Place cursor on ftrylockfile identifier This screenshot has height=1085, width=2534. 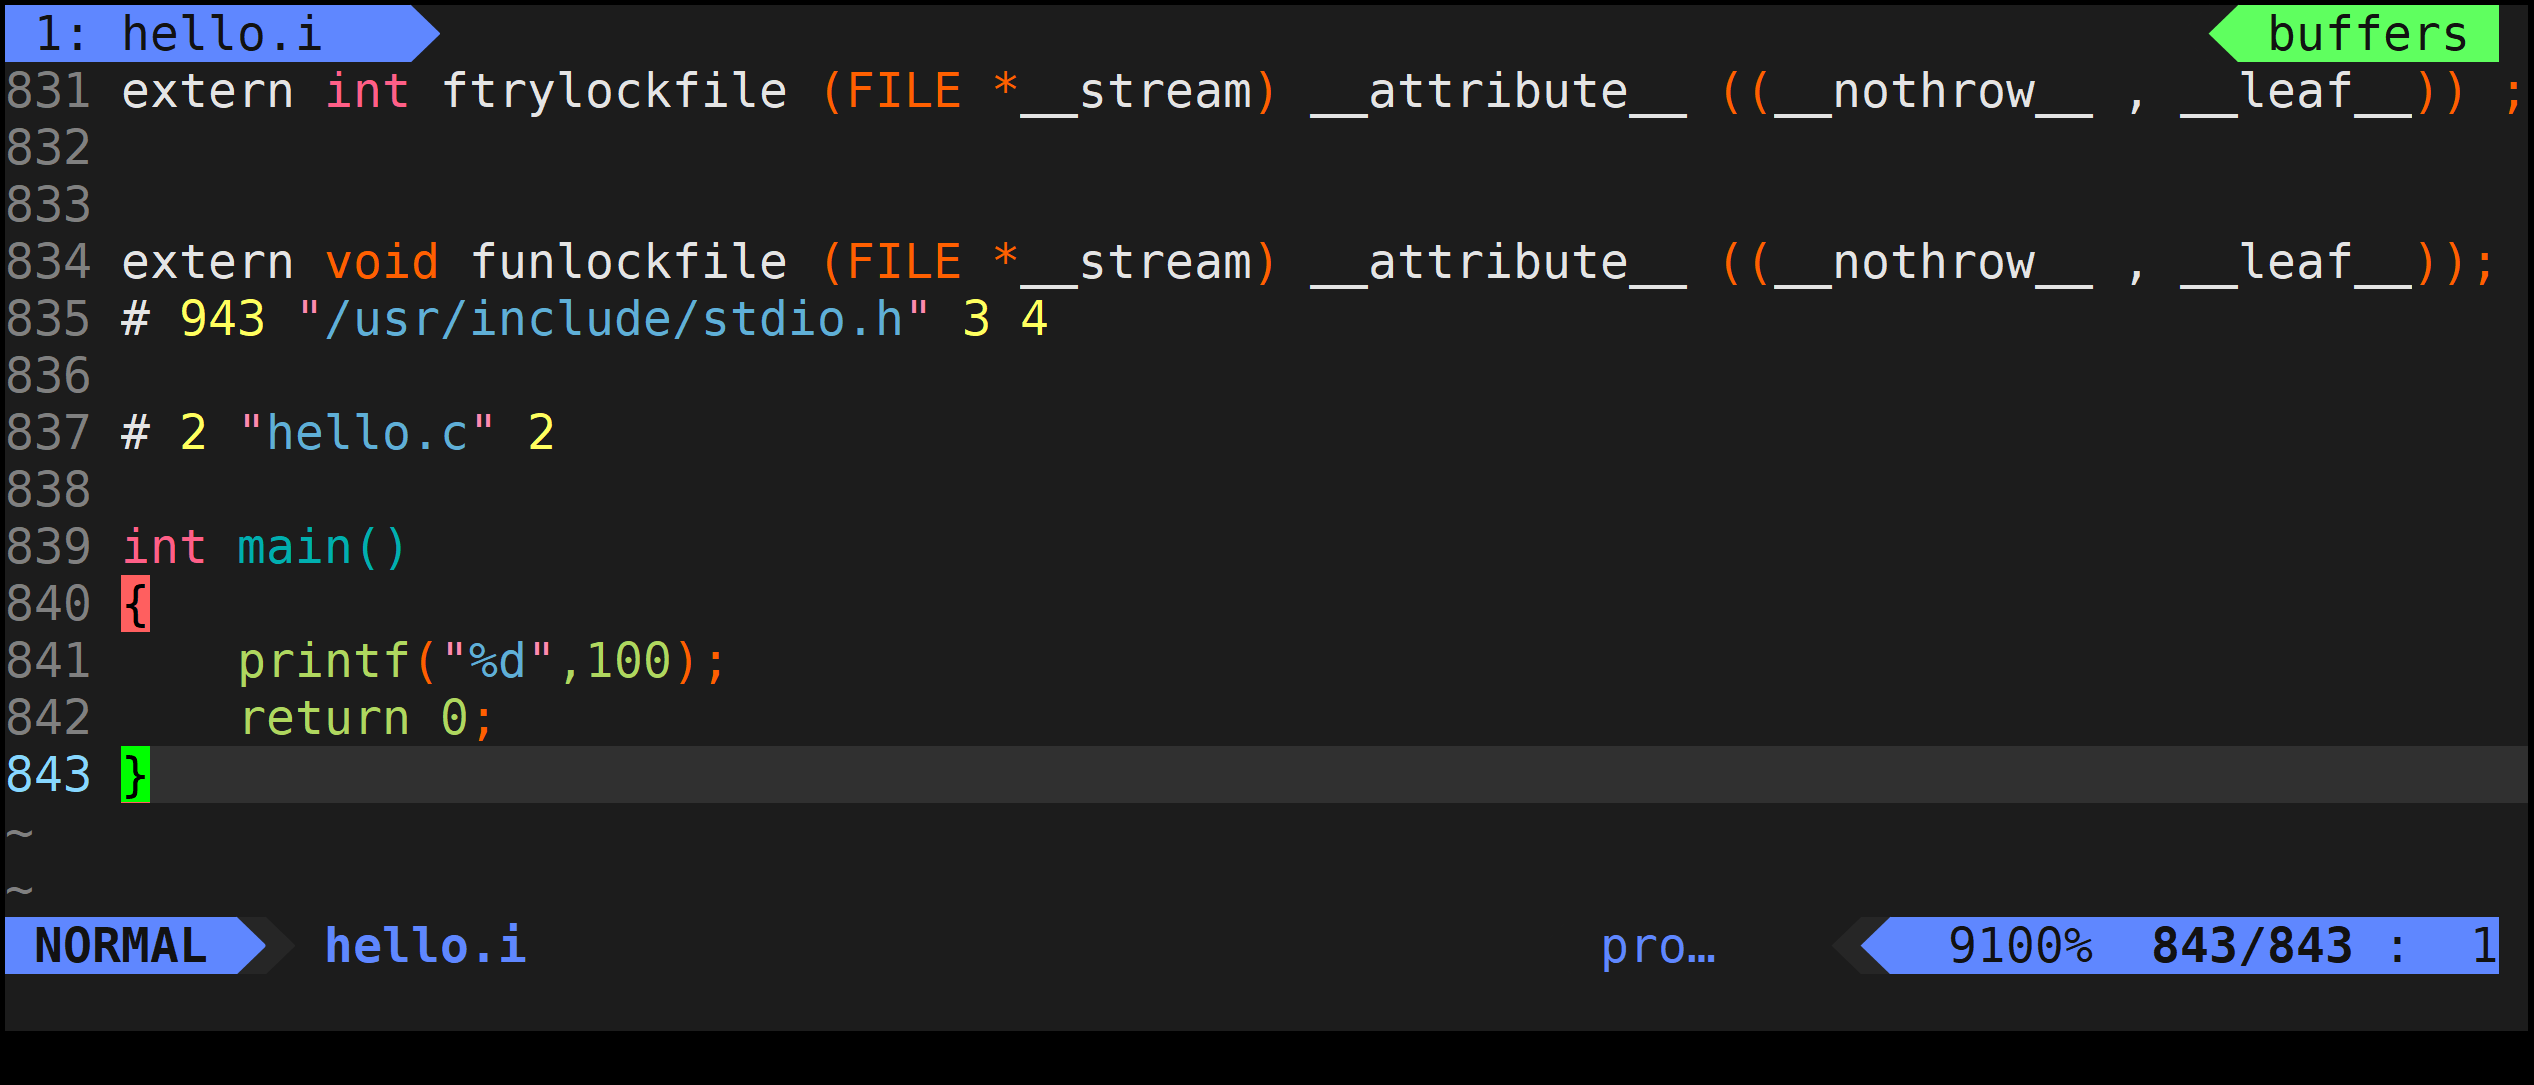(x=614, y=91)
